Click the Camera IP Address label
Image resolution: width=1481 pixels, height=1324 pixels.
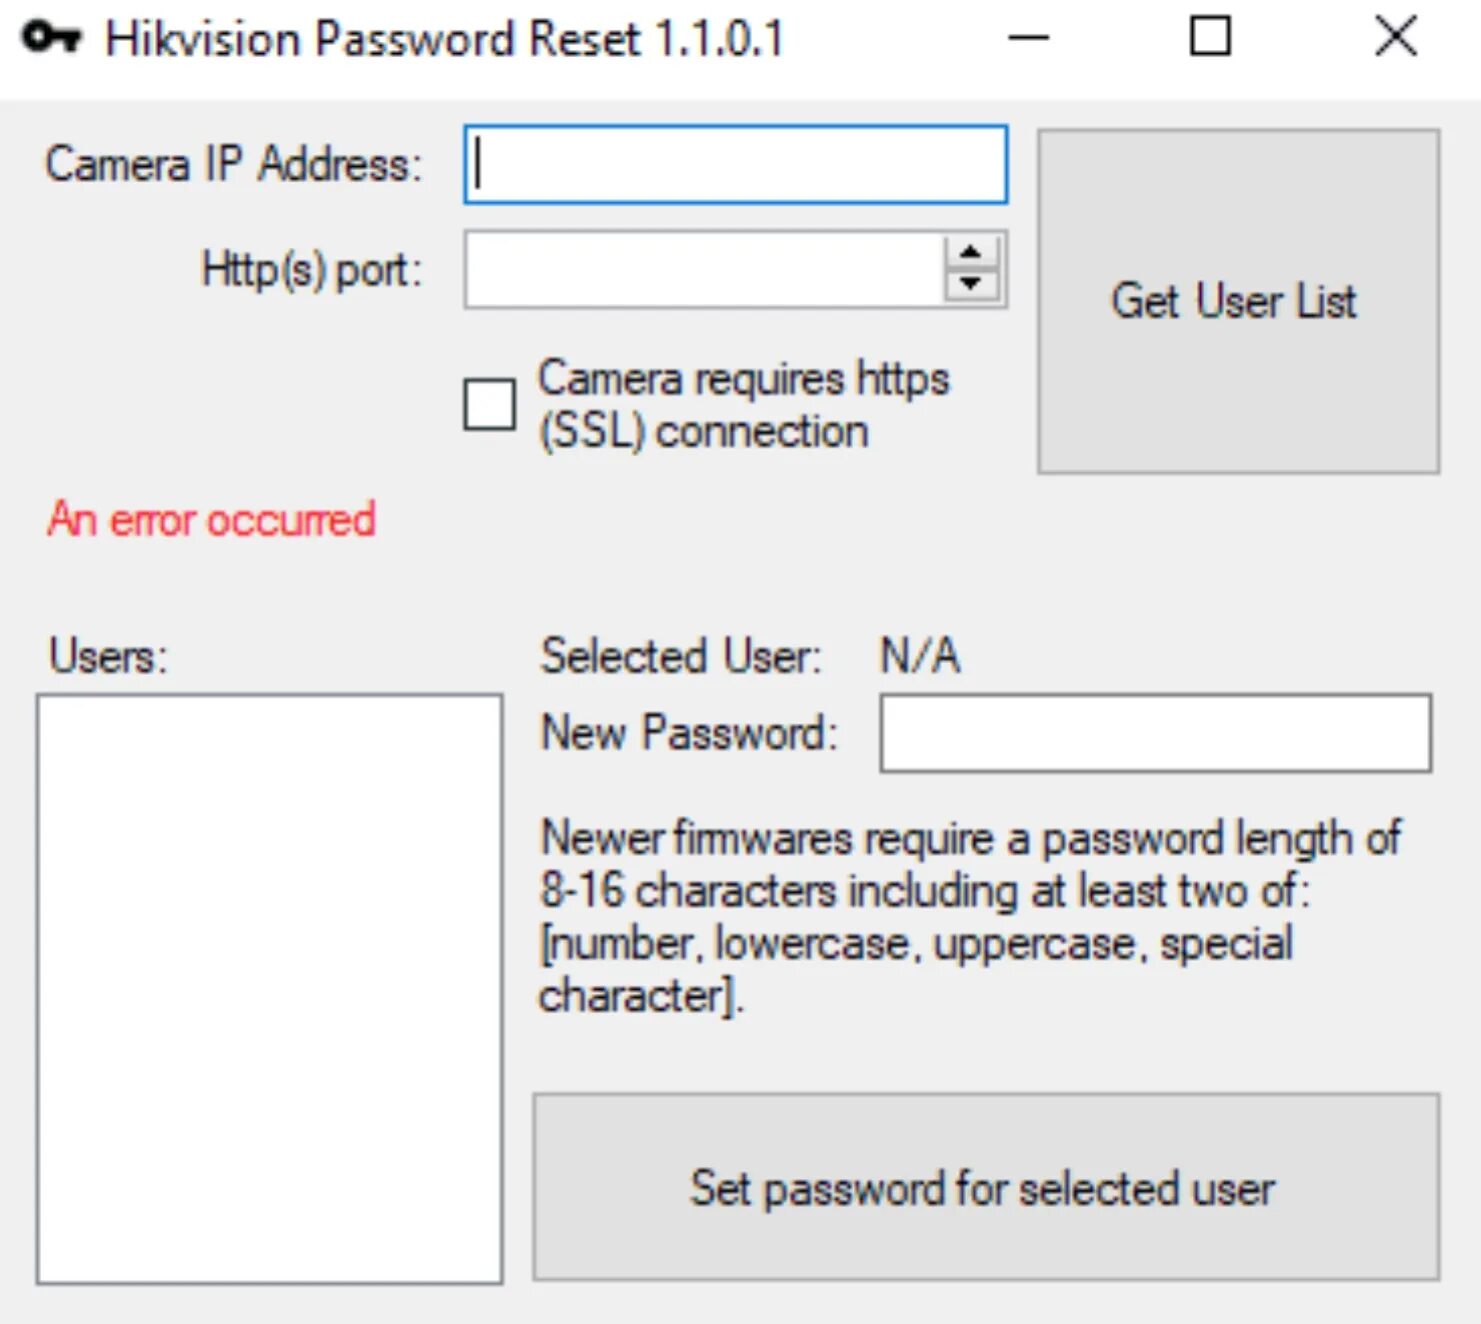(233, 165)
